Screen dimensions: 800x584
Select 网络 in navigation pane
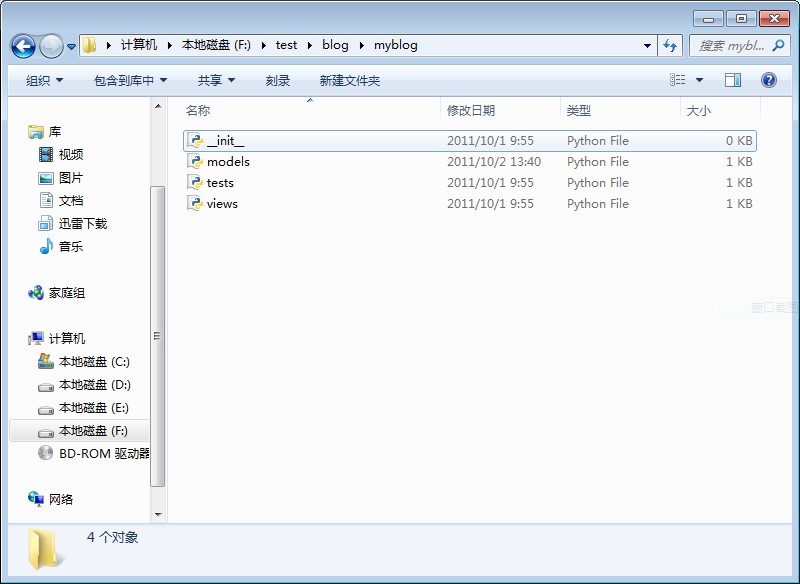tap(51, 499)
